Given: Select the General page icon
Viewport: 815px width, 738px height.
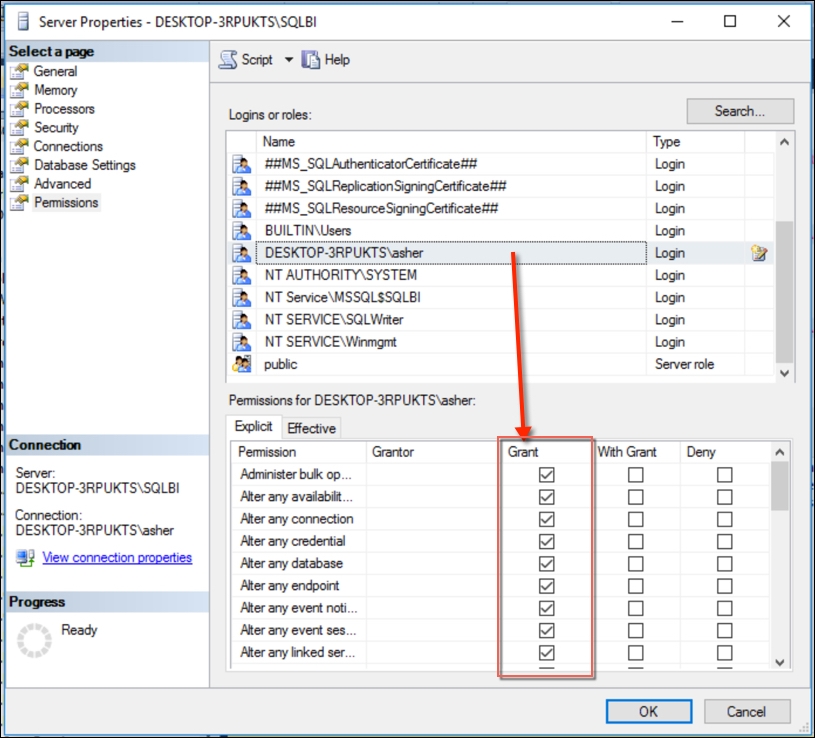Looking at the screenshot, I should (x=19, y=71).
